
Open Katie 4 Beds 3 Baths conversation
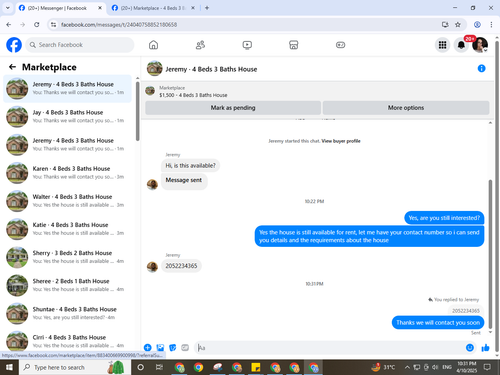coord(67,229)
